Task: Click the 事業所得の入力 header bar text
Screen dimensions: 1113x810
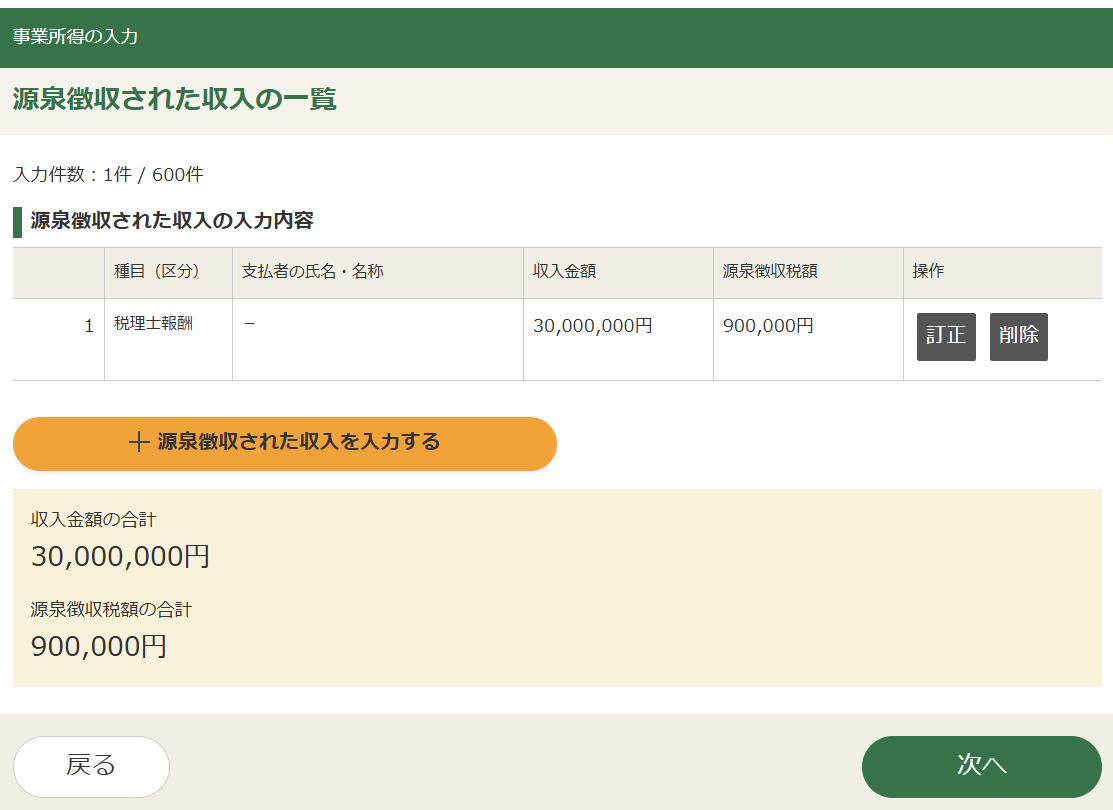Action: [75, 37]
